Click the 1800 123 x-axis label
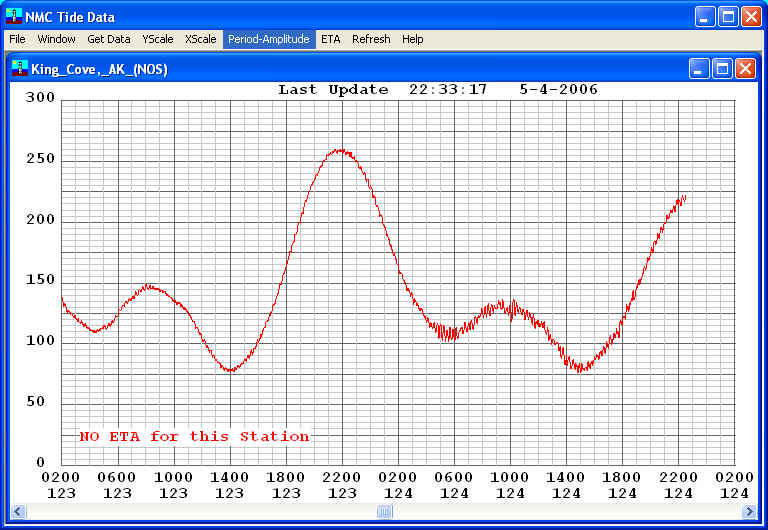 [x=286, y=485]
